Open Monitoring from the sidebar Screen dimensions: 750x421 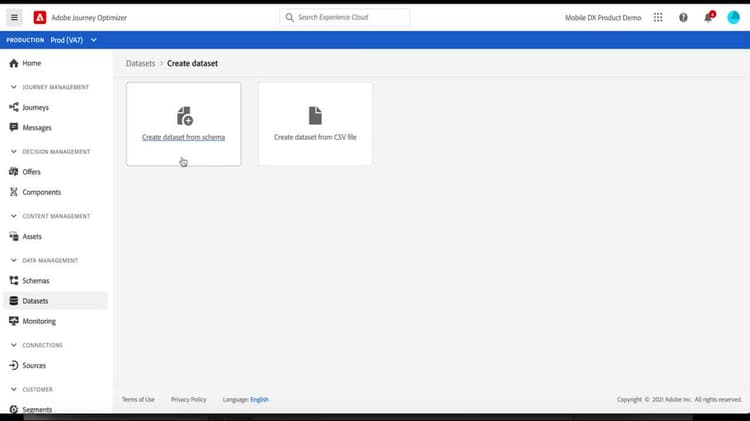(x=39, y=321)
